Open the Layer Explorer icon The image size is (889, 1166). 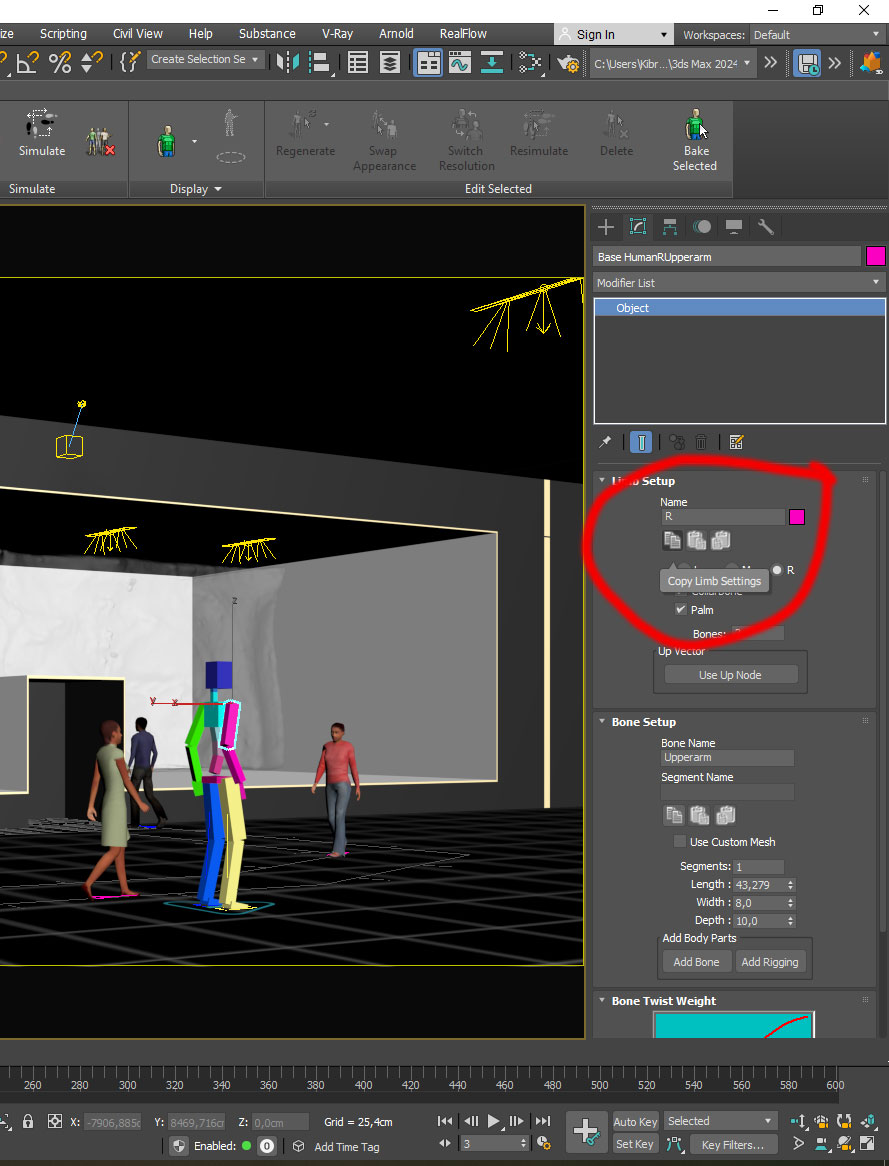click(390, 62)
